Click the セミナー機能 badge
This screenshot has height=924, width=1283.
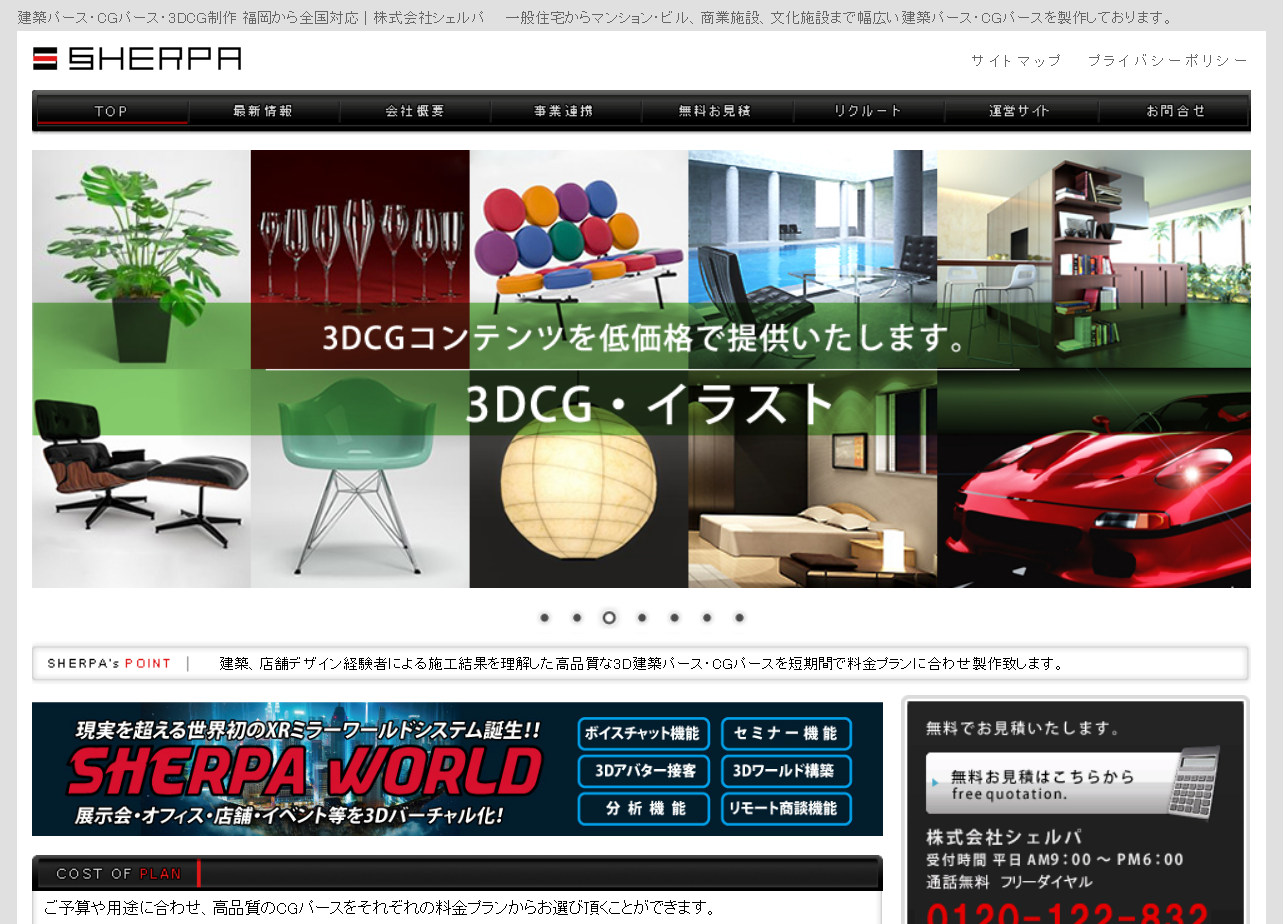coord(786,734)
